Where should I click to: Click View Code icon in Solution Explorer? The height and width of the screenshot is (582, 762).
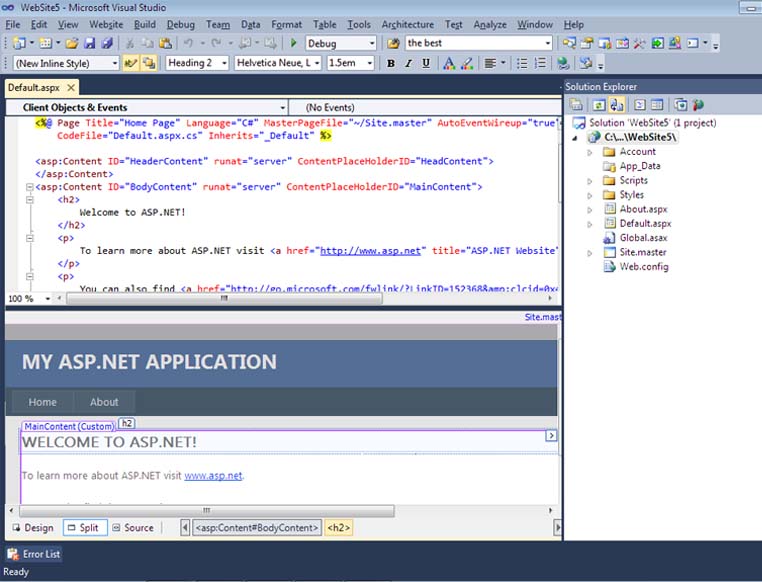(640, 104)
